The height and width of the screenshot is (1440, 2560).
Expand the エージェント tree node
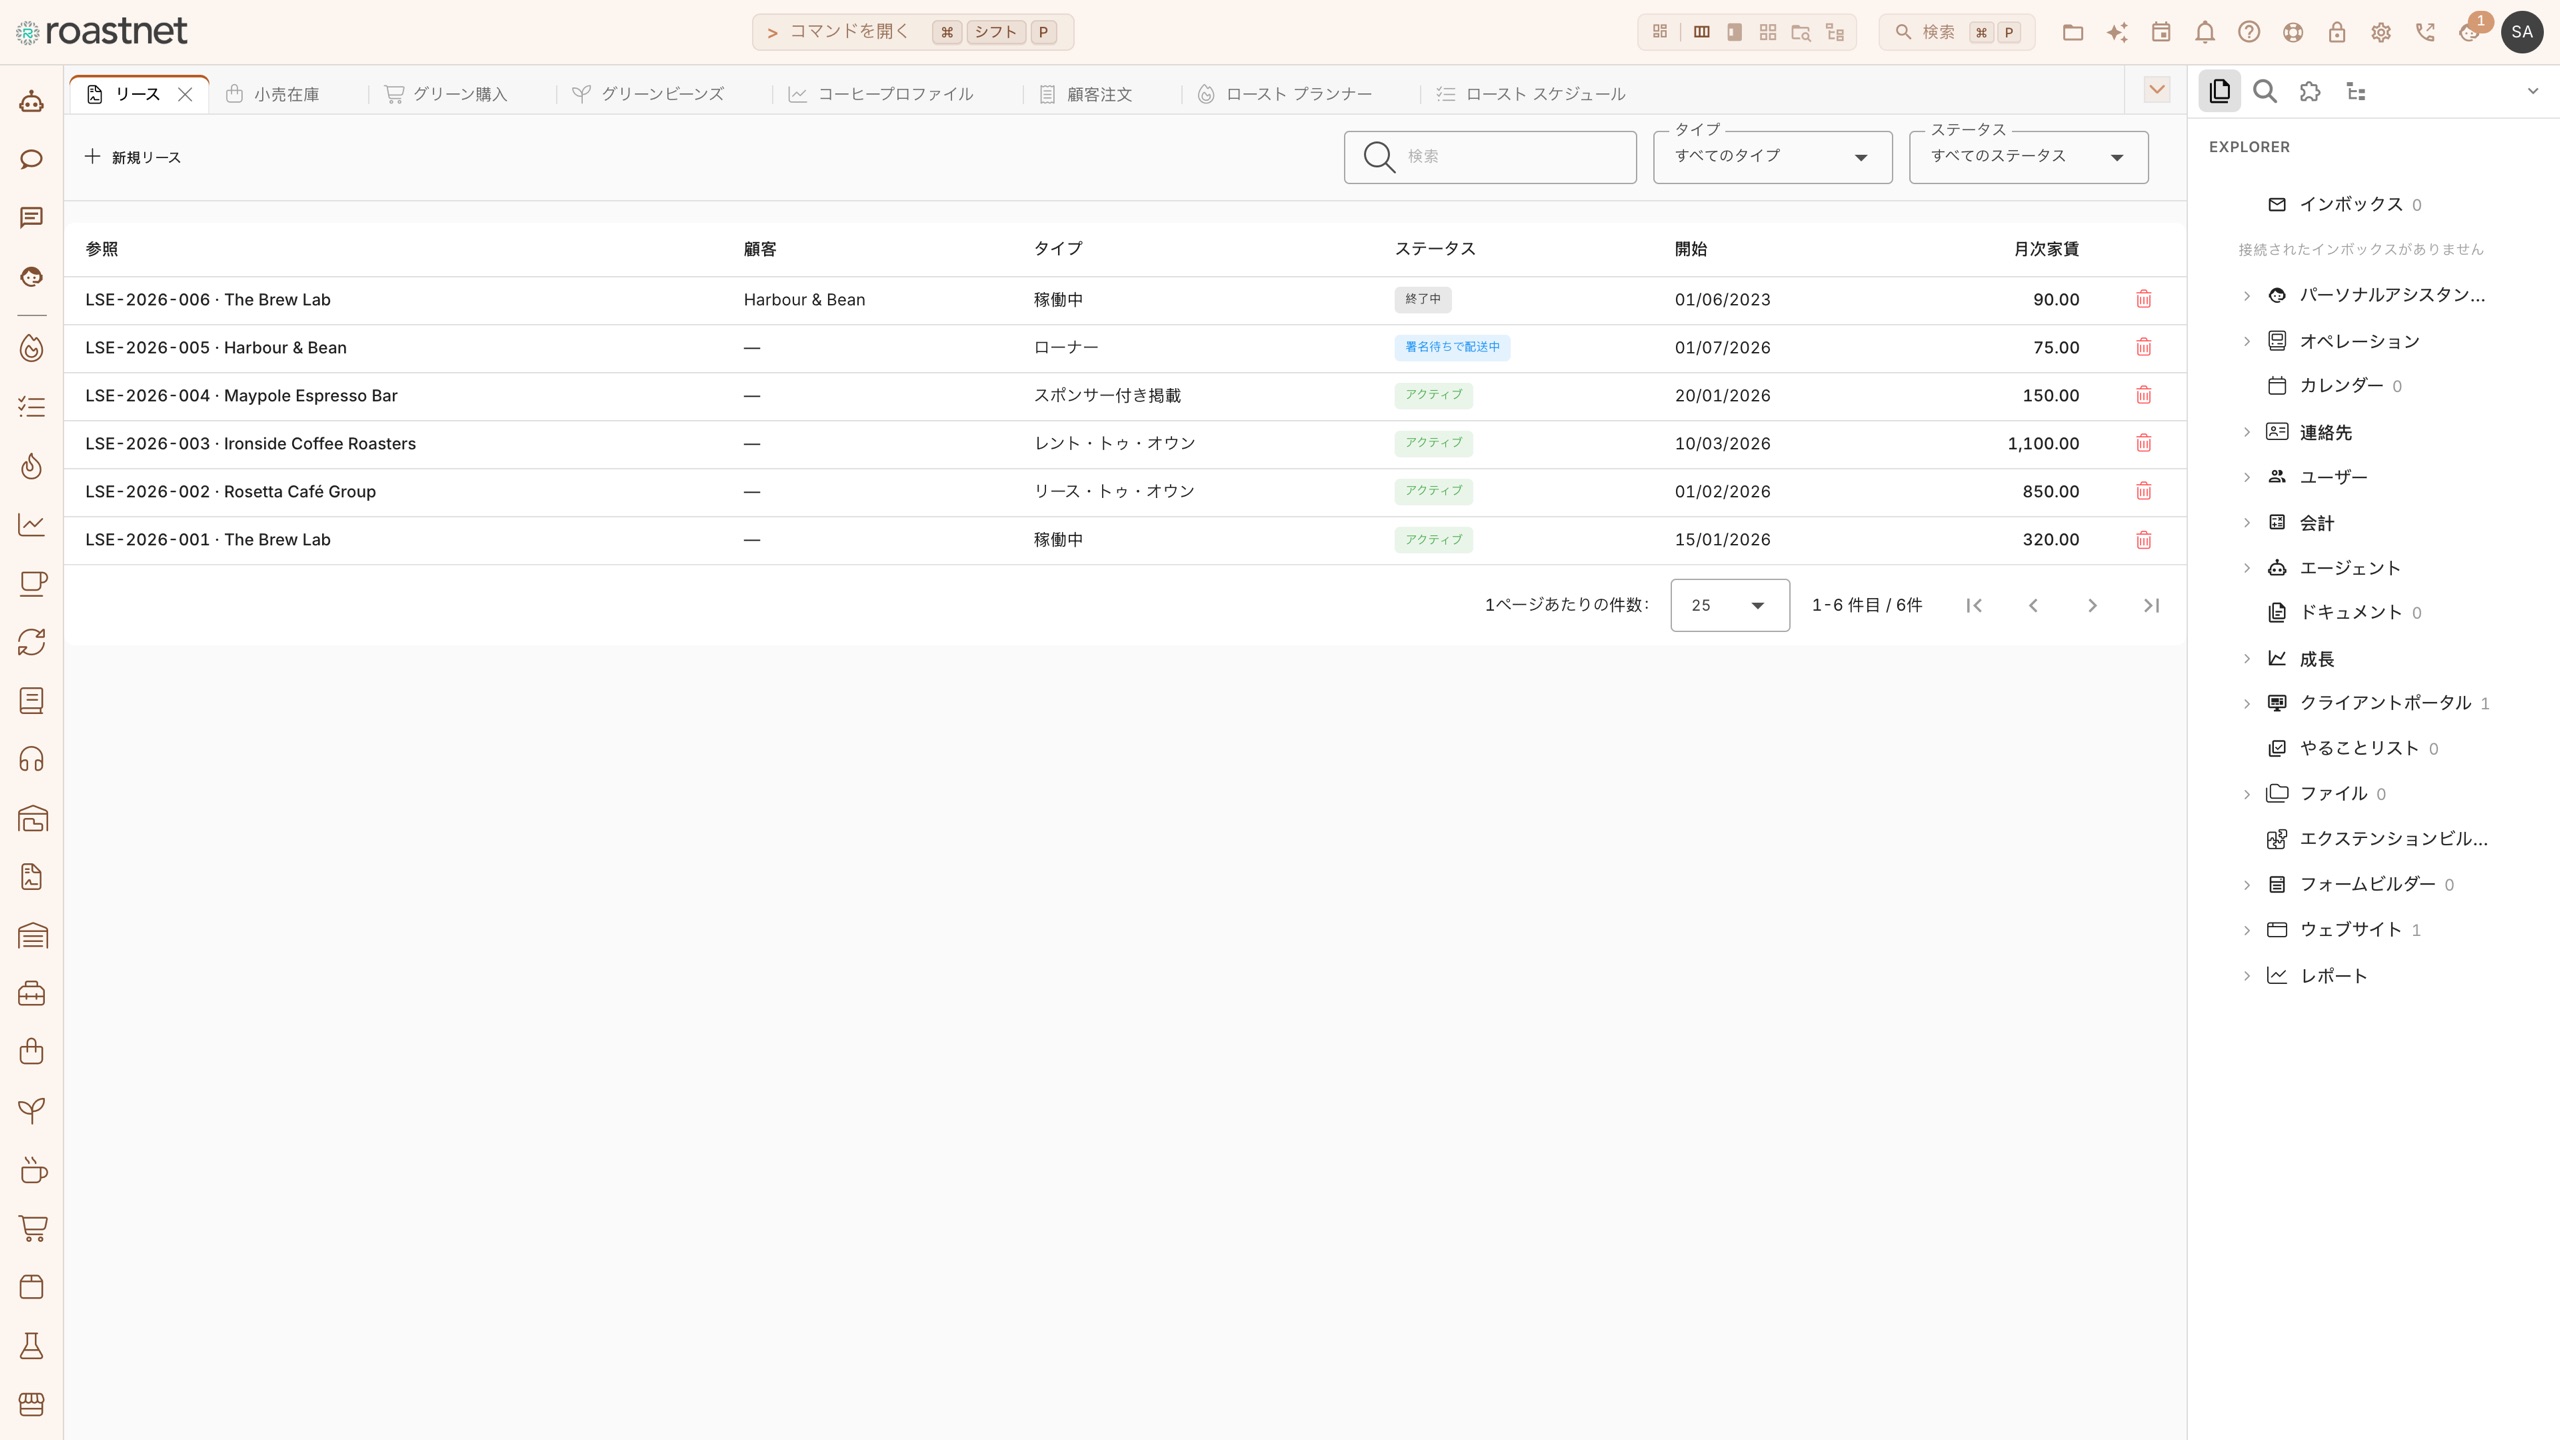tap(2247, 568)
